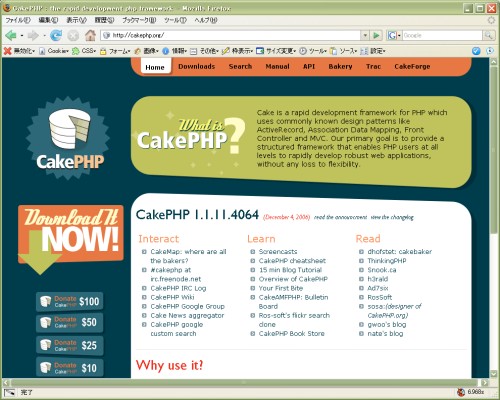Open the 無効化 (Disable) toolbar menu

tap(19, 51)
